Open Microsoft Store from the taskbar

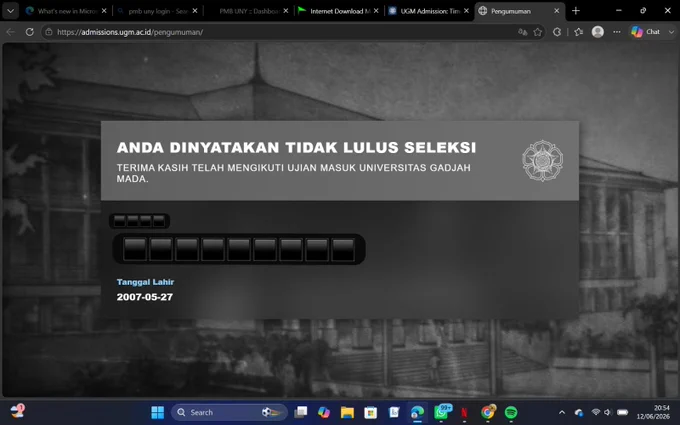pyautogui.click(x=371, y=412)
